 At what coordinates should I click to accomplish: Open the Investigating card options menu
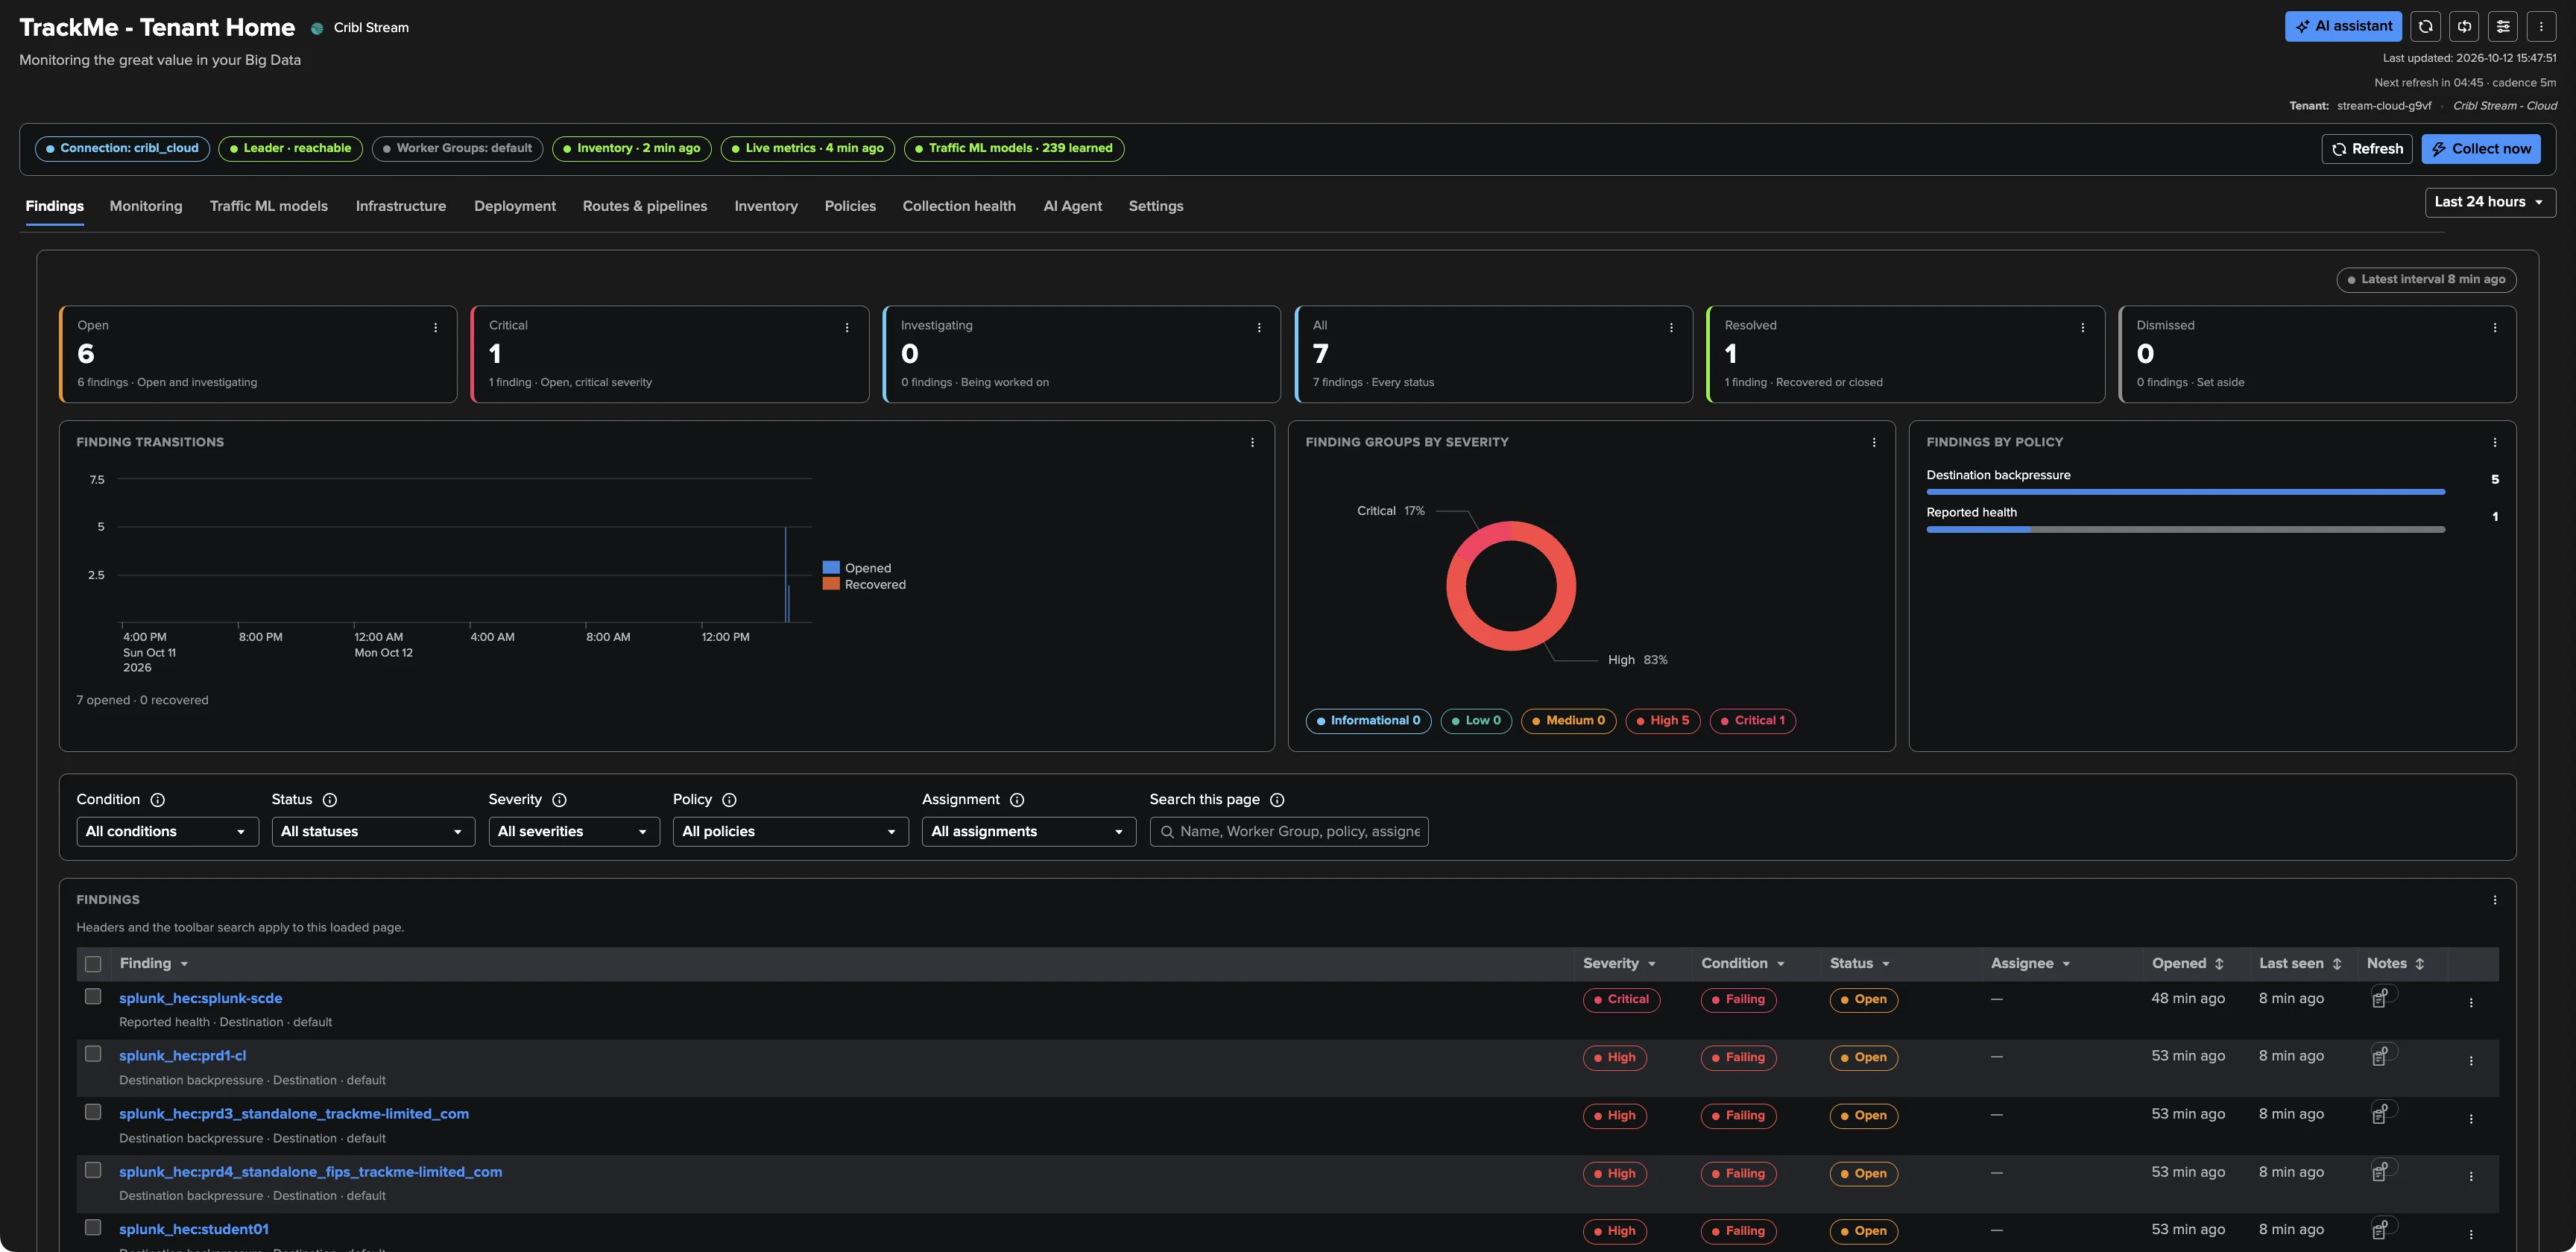pos(1259,327)
